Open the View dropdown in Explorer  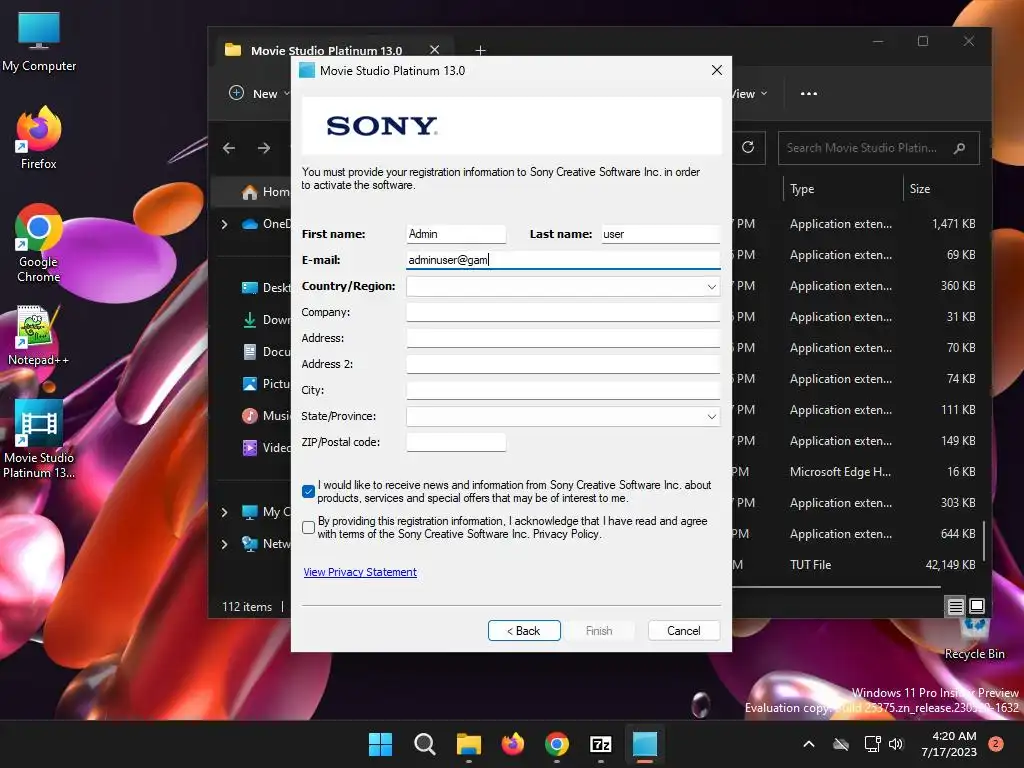(750, 93)
